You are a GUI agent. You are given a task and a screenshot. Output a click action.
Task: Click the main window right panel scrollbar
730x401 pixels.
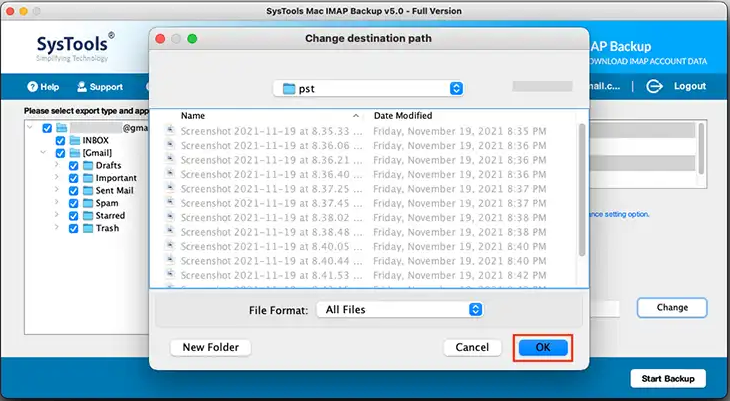coord(702,149)
